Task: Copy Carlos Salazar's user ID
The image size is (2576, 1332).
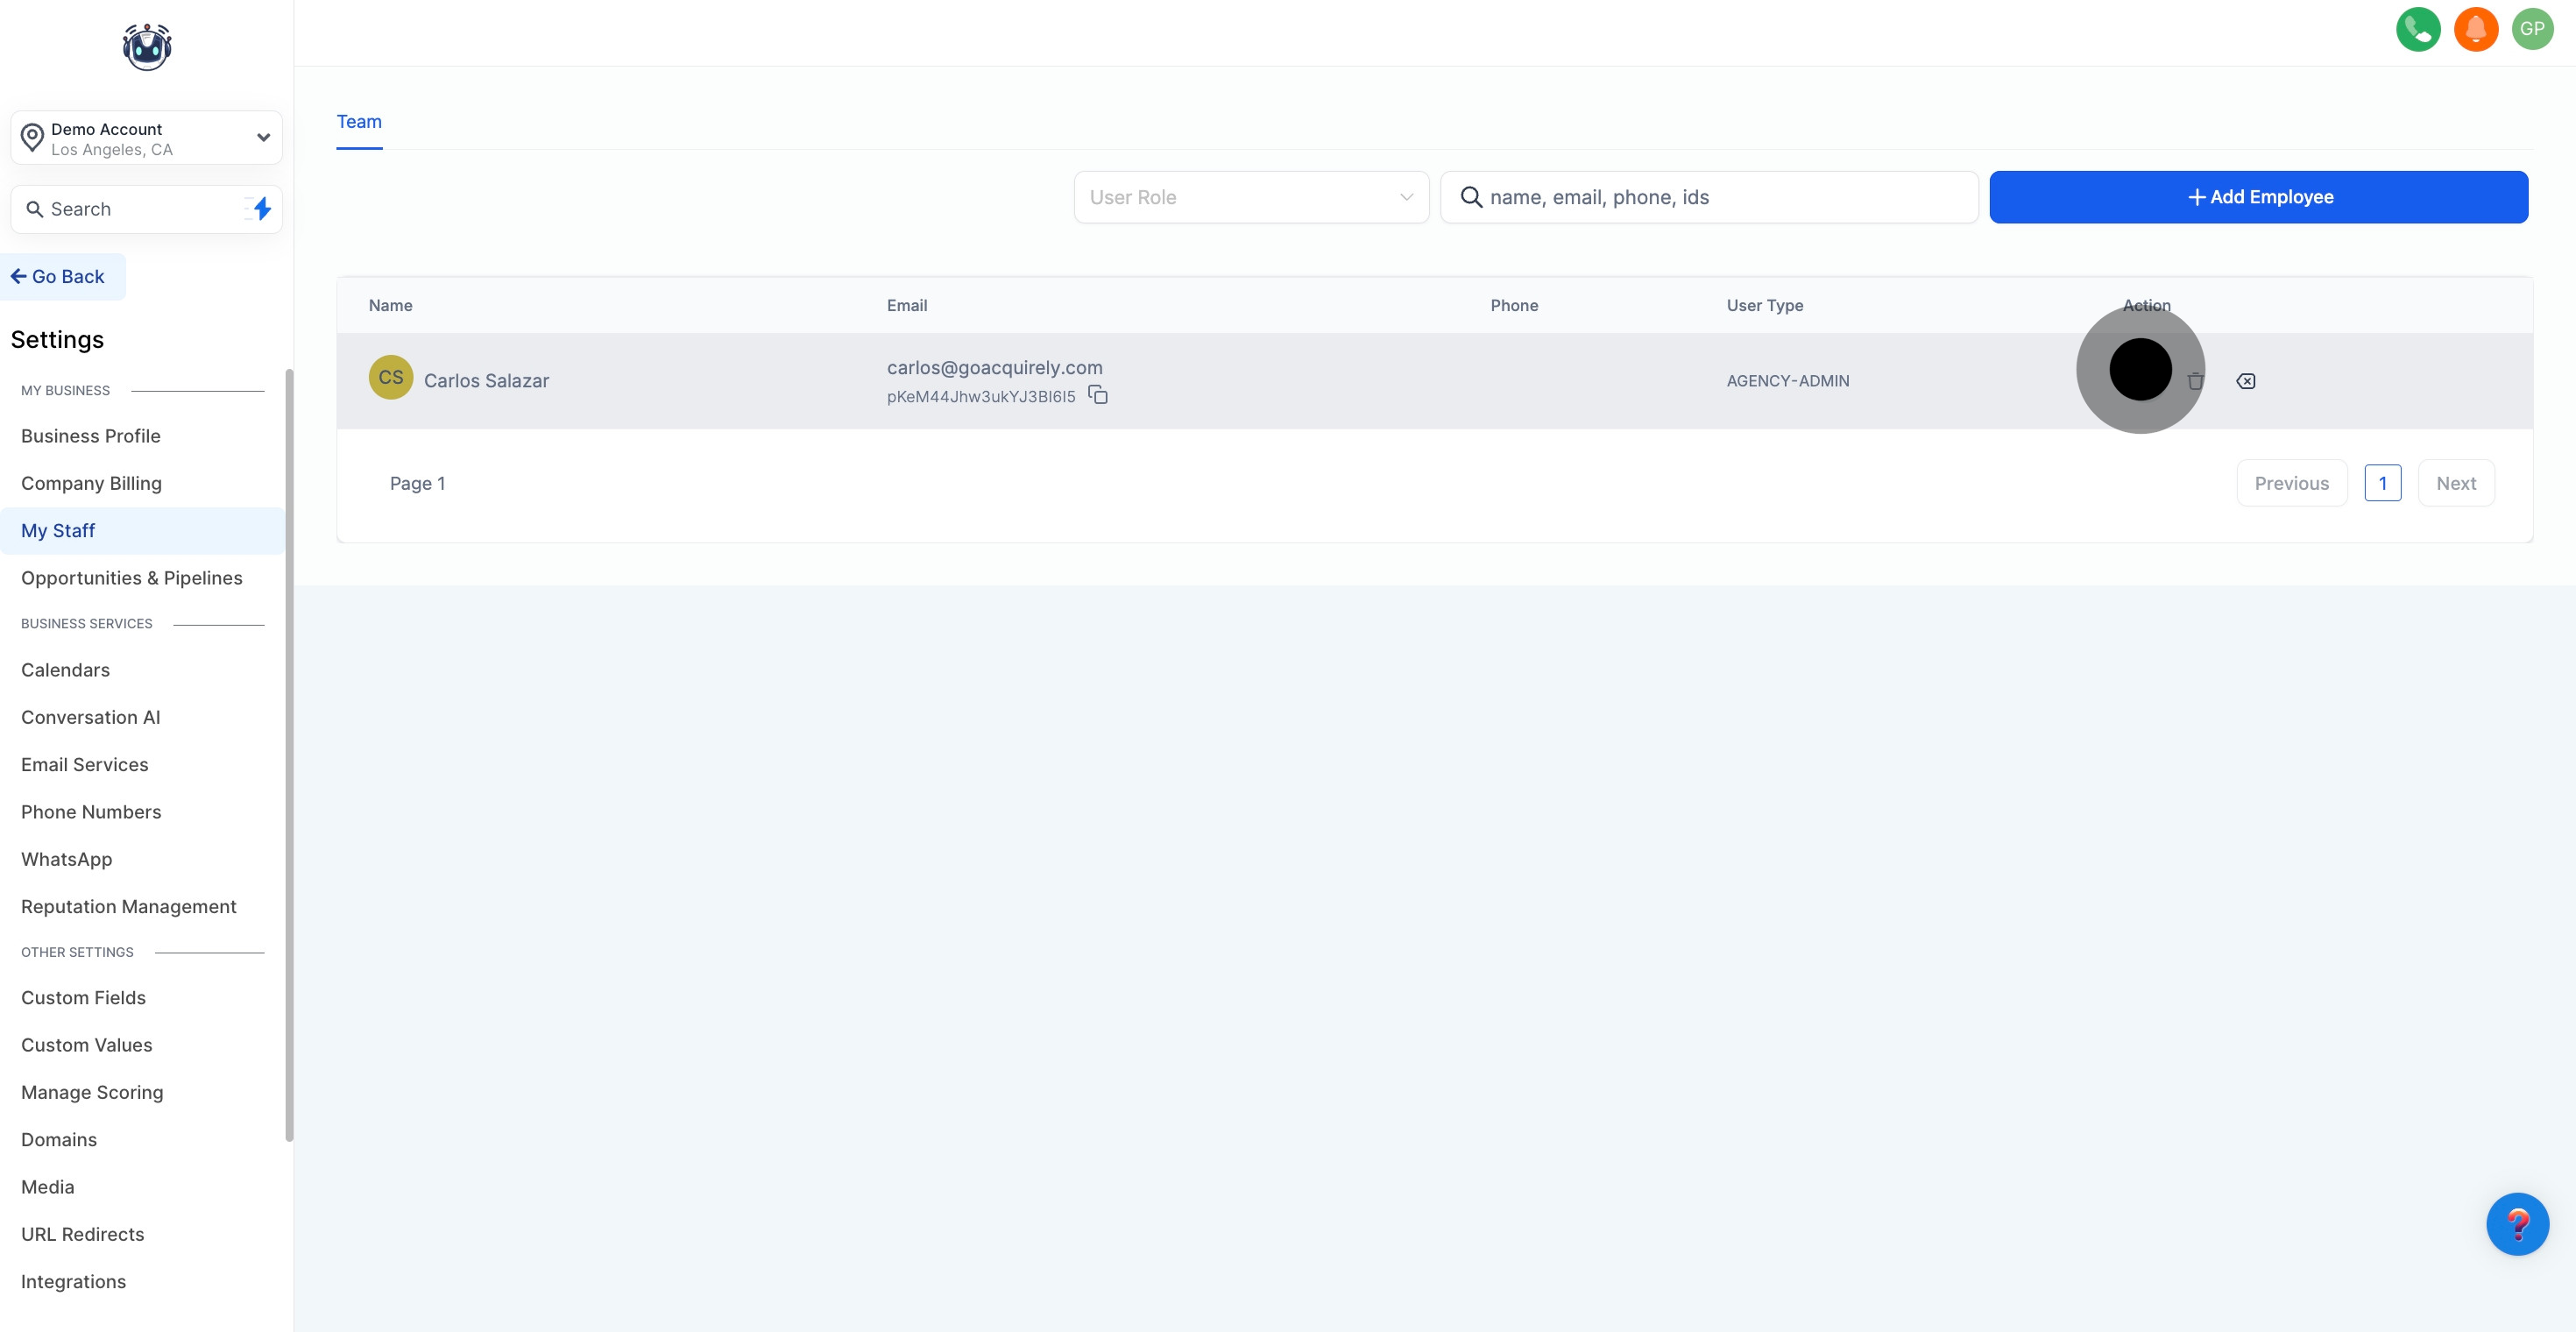Action: tap(1098, 395)
